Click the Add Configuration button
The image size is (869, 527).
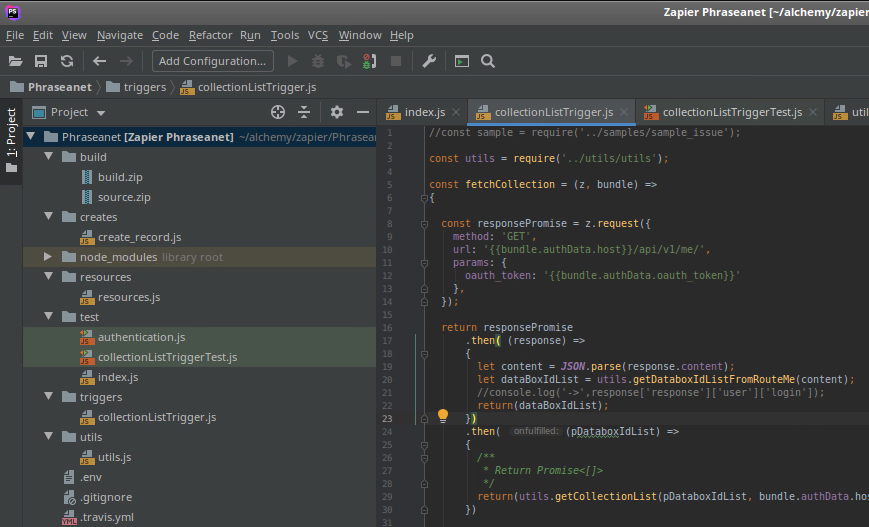(213, 61)
